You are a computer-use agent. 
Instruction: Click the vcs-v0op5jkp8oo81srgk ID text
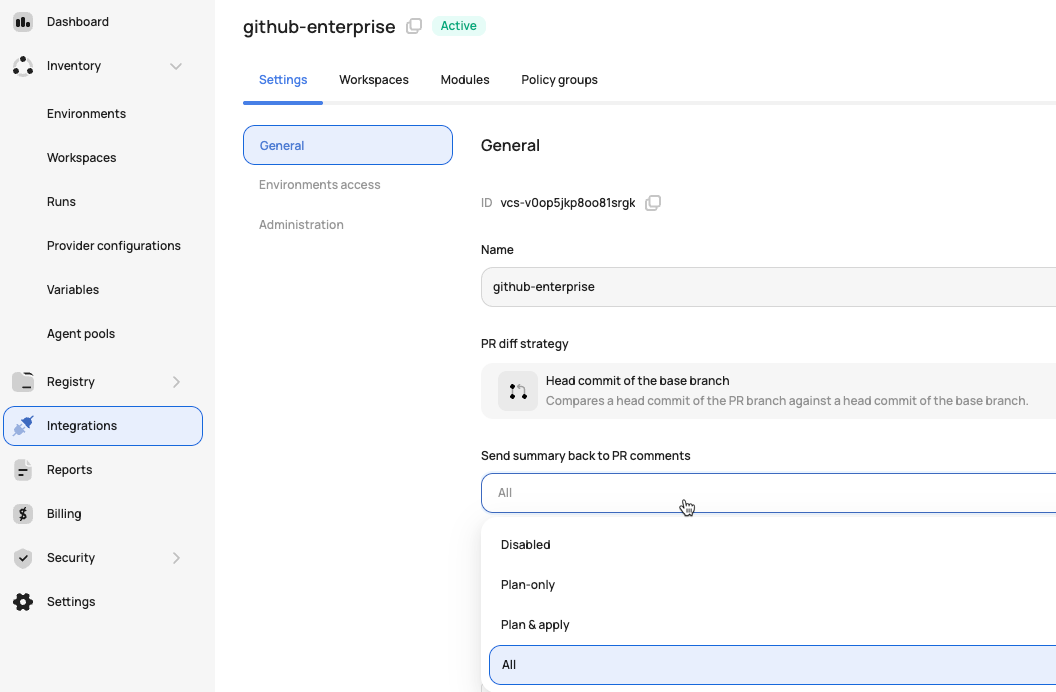click(x=568, y=203)
